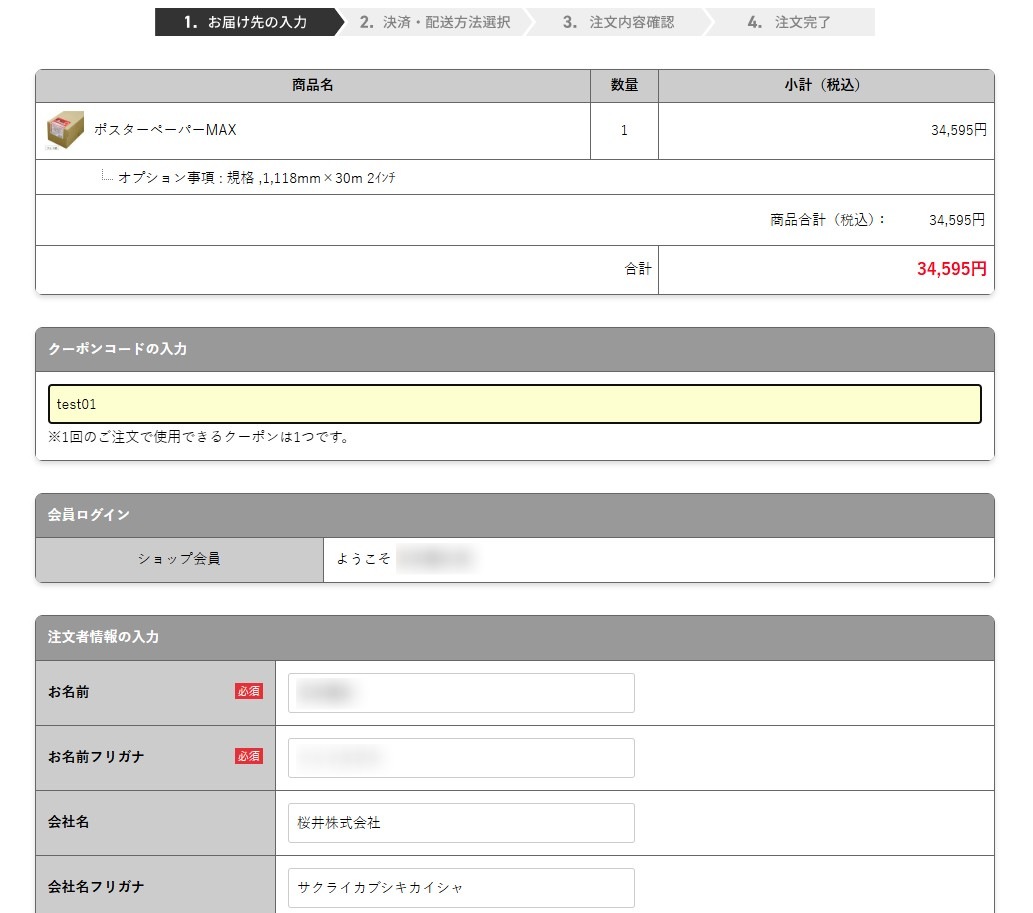Click the 必須 badge next to お名前
Viewport: 1033px width, 913px height.
249,691
